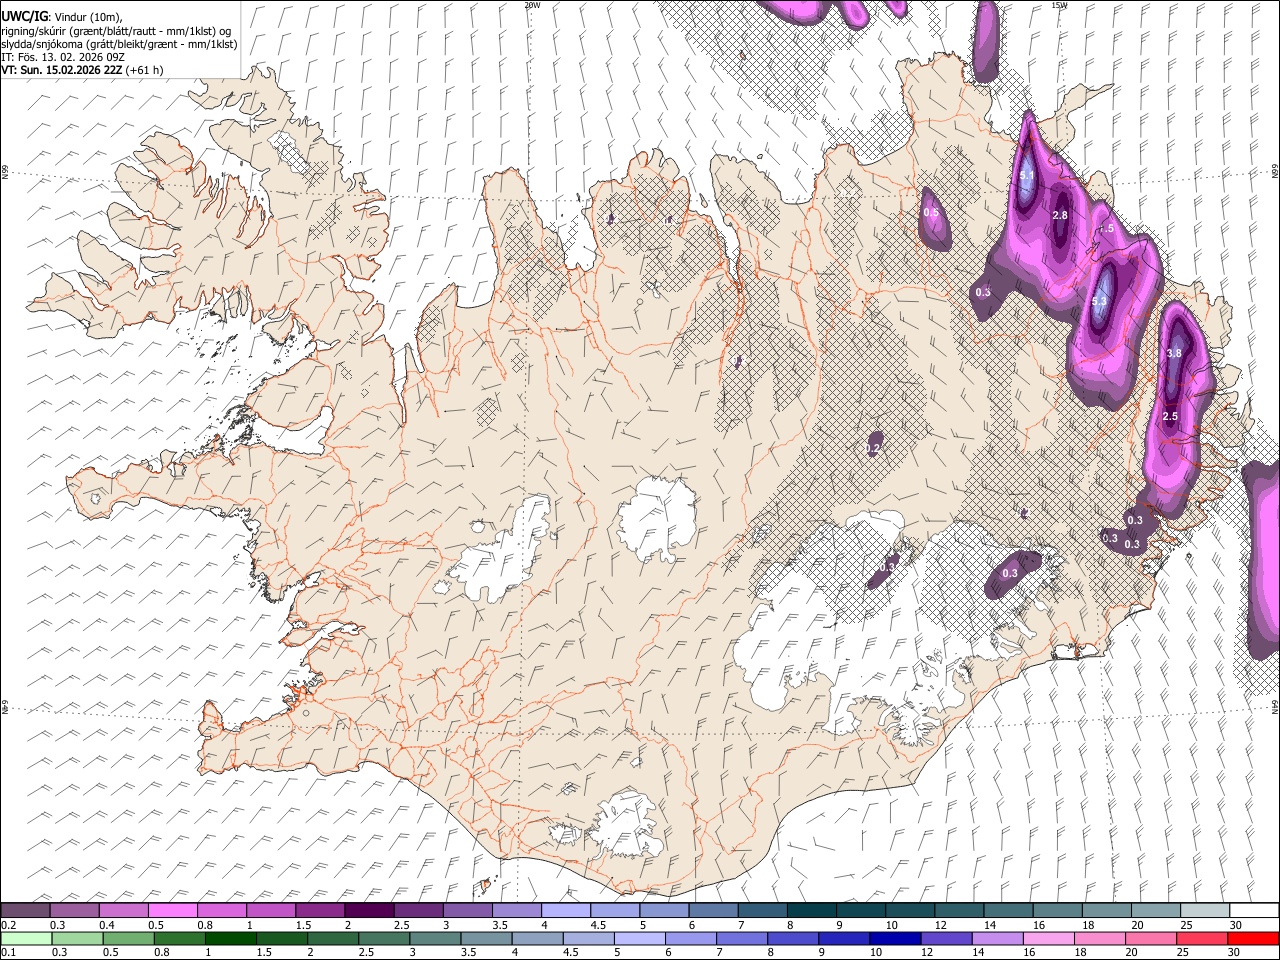The width and height of the screenshot is (1280, 960).
Task: Click the 'VT: Sun. 15.02.2026 22Z (+61 h)' line
Action: 82,70
